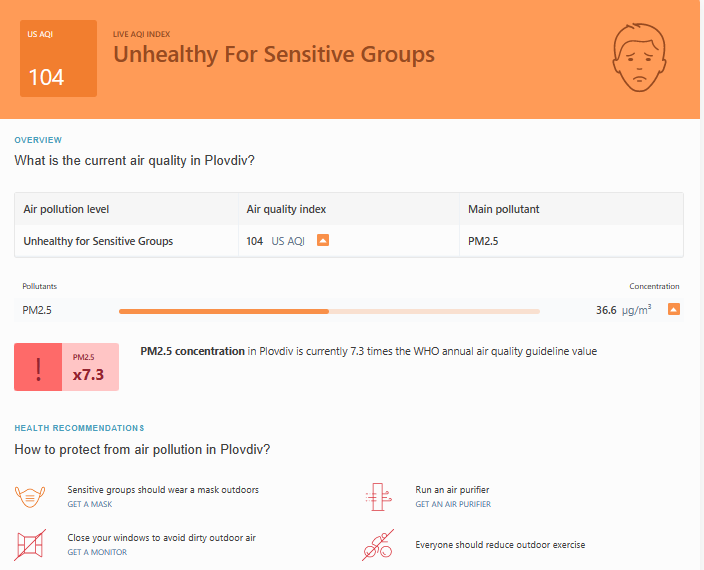Open the GET AN AIR PURIFIER link
Viewport: 704px width, 570px height.
453,505
